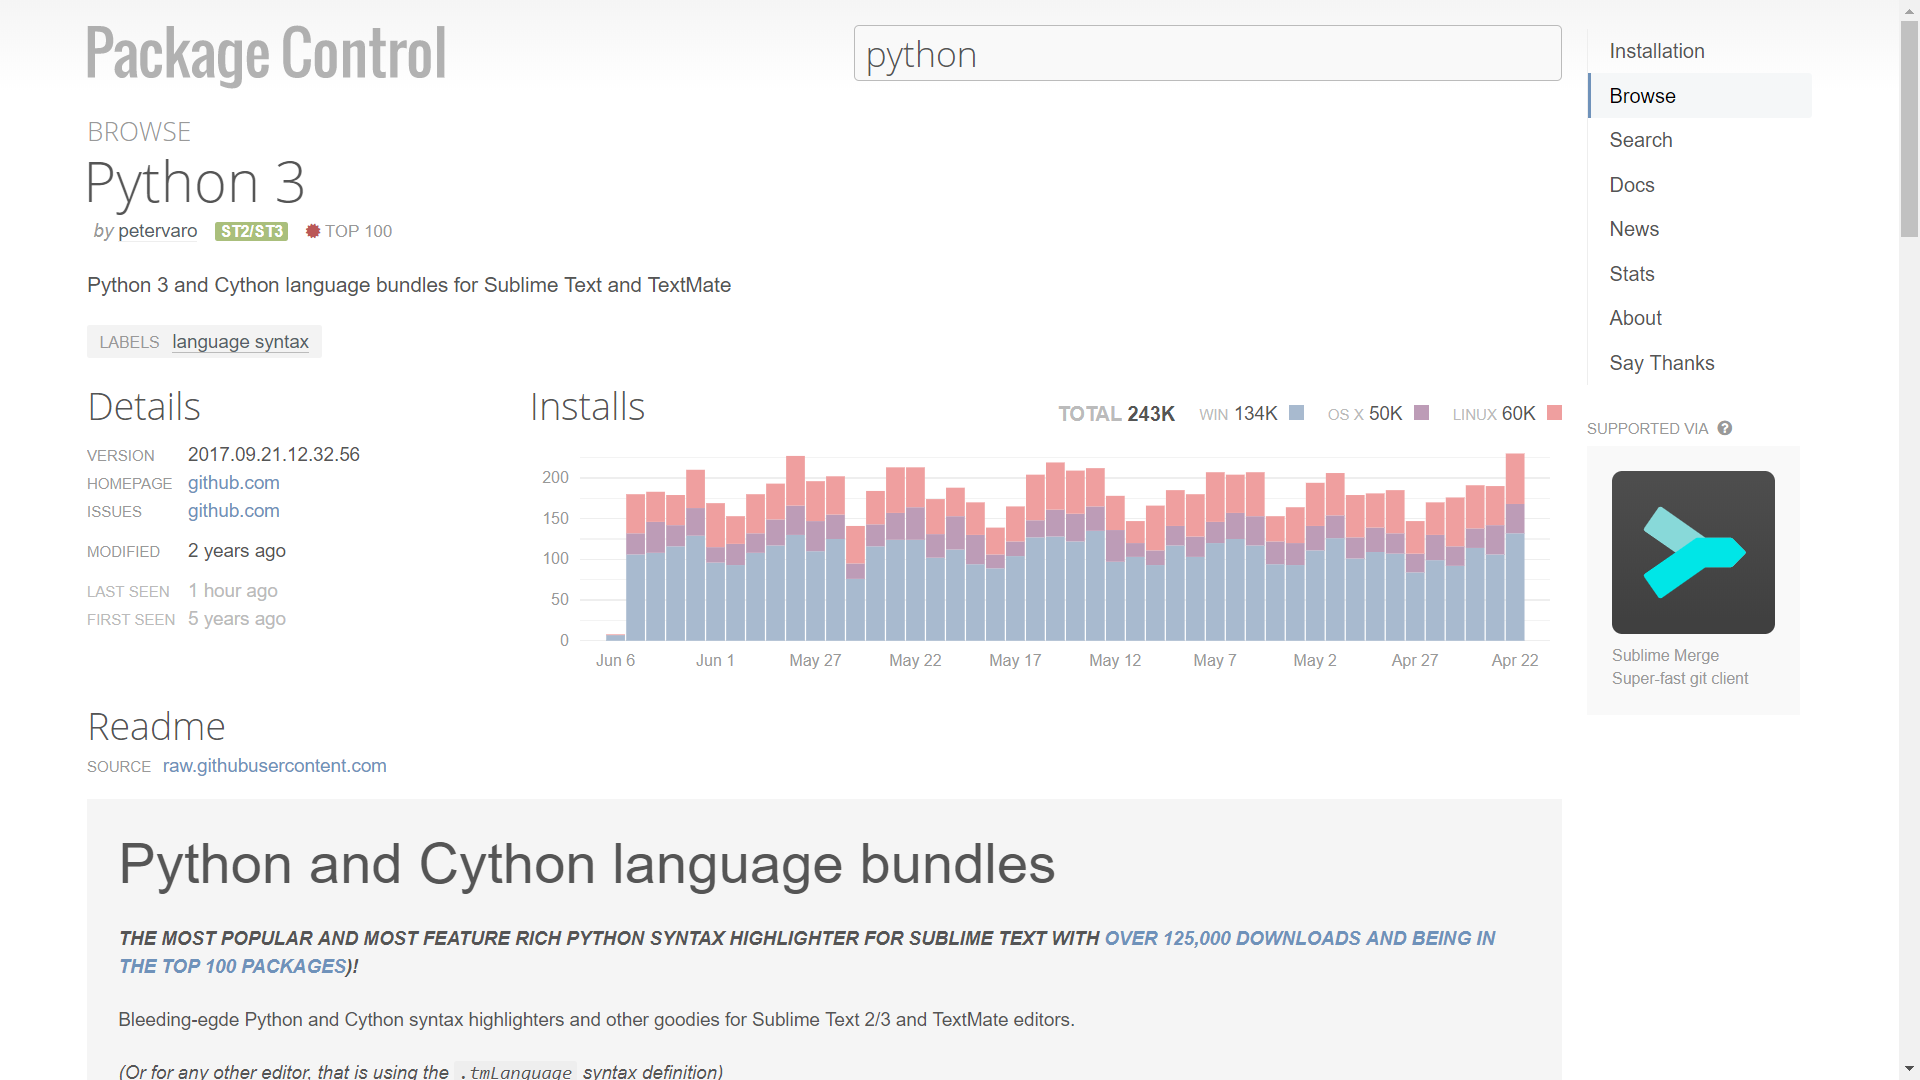The image size is (1920, 1080).
Task: Click the red TOP 100 badge icon
Action: [313, 231]
